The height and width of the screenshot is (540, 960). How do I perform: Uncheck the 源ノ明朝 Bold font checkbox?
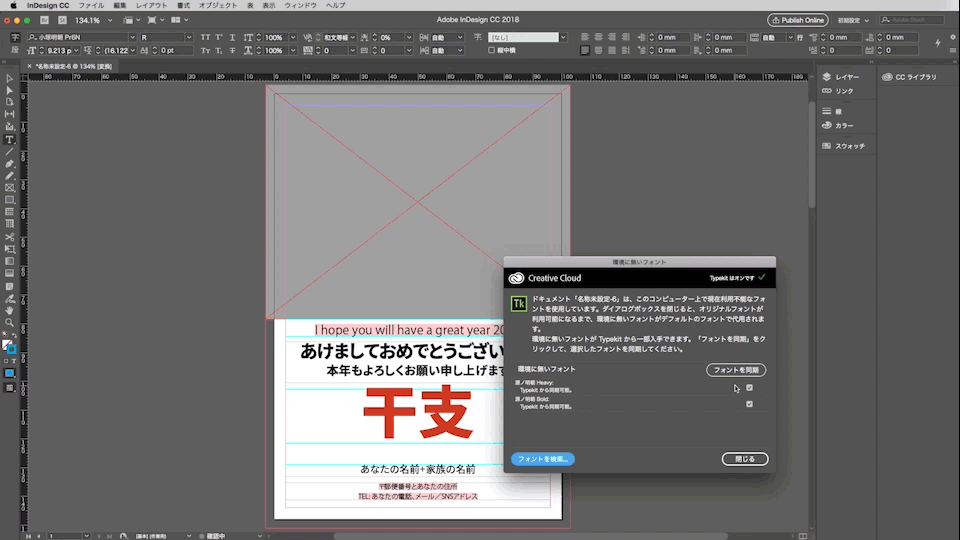click(x=749, y=404)
